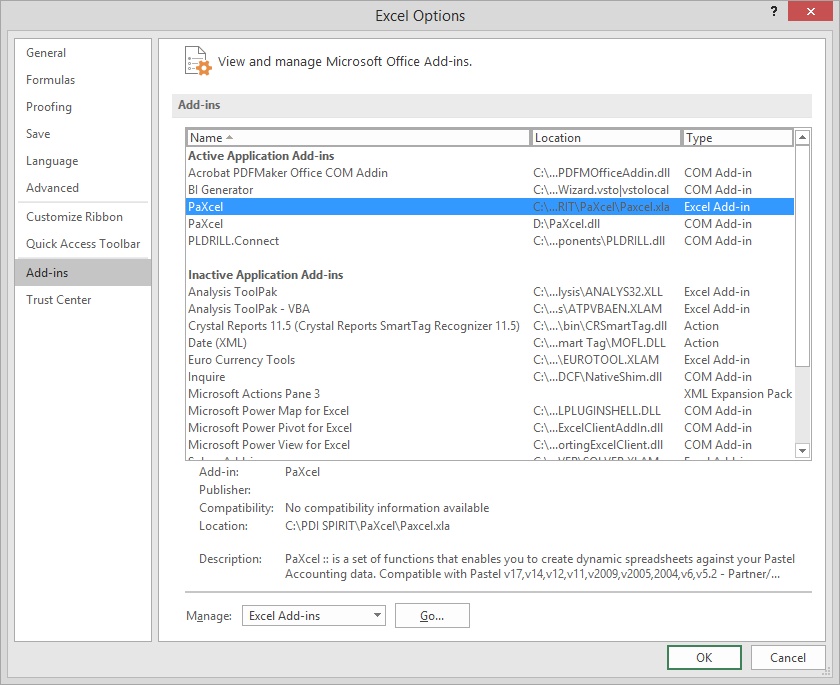Click the Inactive Application Add-ins group heading
This screenshot has width=840, height=685.
point(265,275)
